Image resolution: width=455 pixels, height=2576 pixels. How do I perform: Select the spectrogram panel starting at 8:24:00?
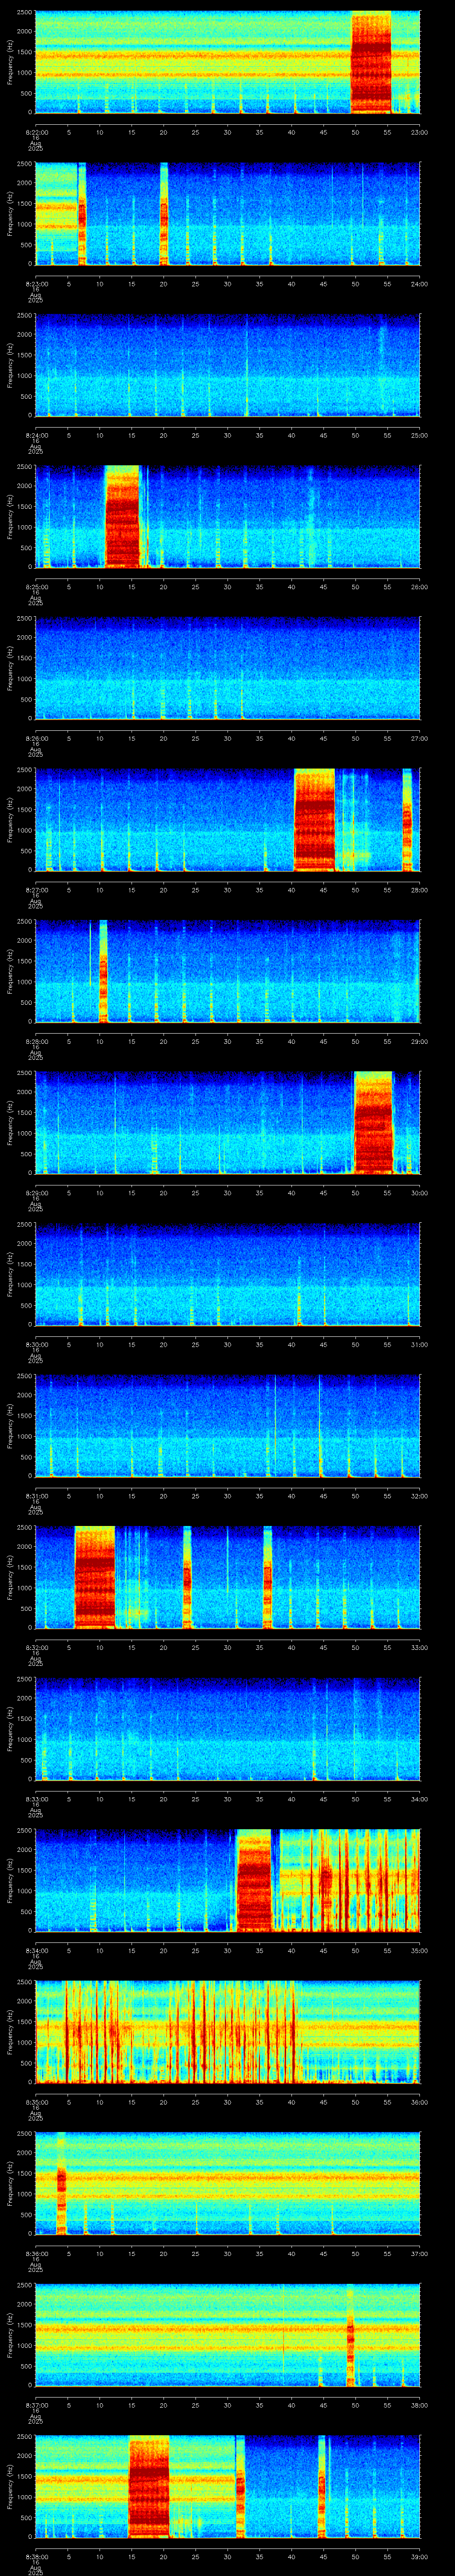tap(227, 366)
